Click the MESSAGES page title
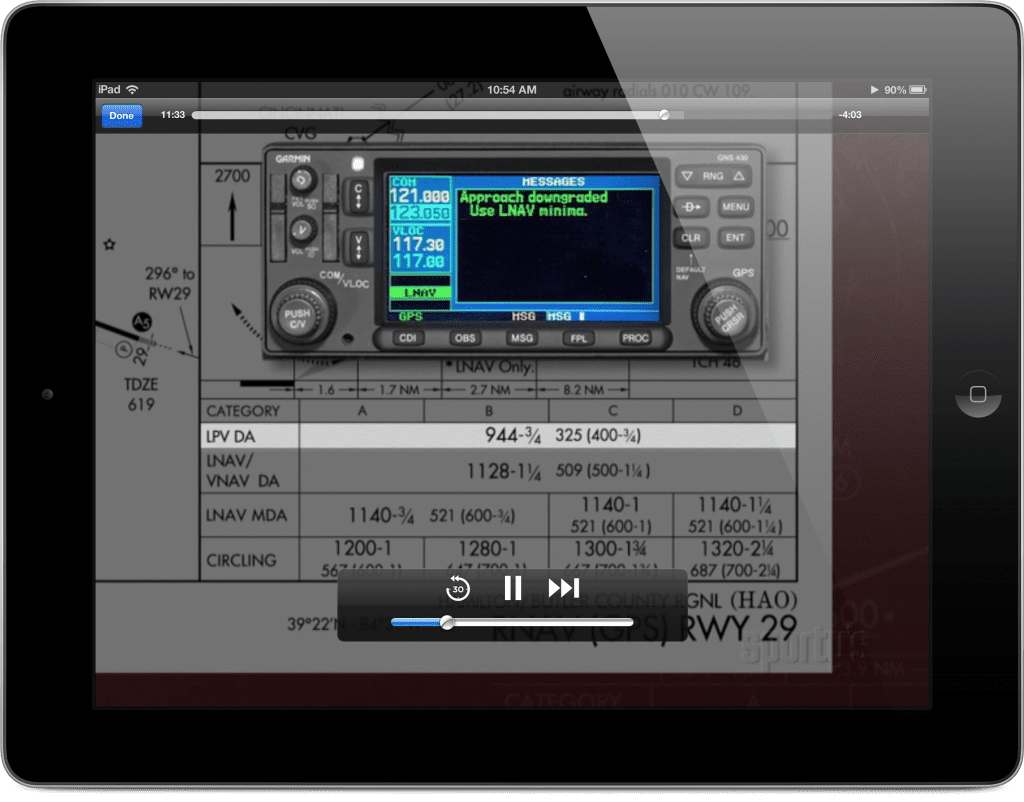Image resolution: width=1024 pixels, height=802 pixels. coord(553,182)
